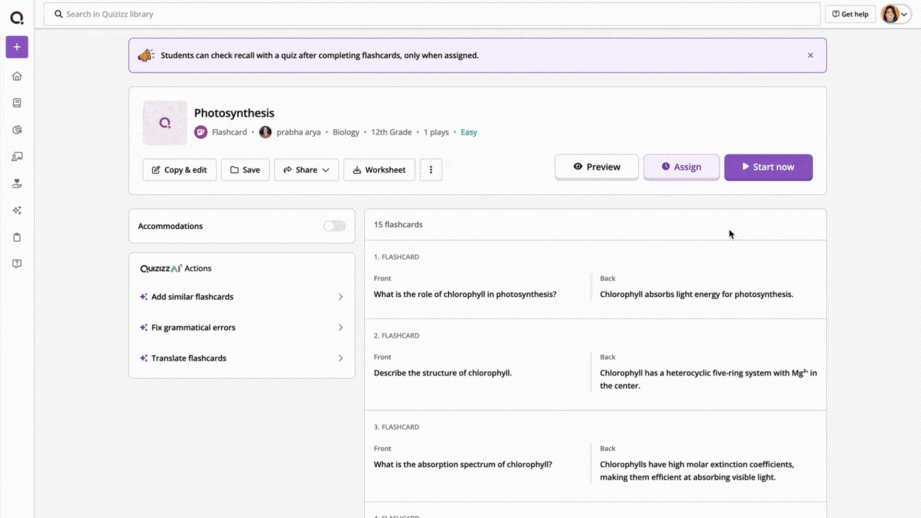Click the Preview button

597,167
